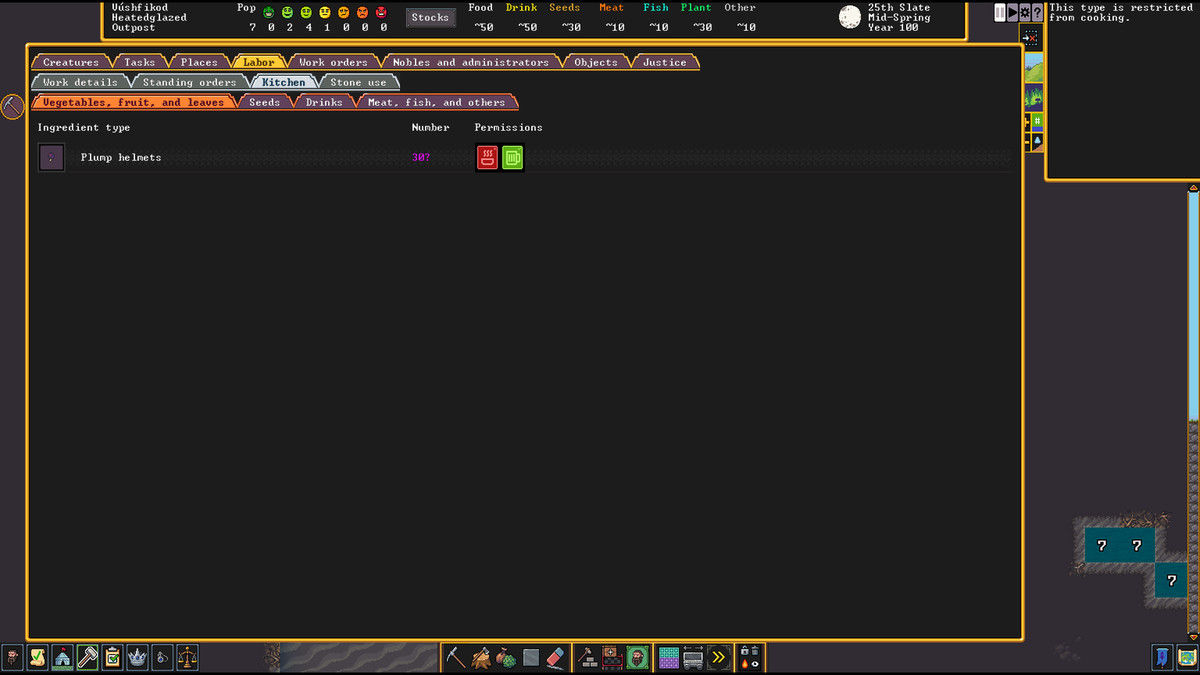This screenshot has height=675, width=1200.
Task: Click the small flame melt icon
Action: [744, 664]
